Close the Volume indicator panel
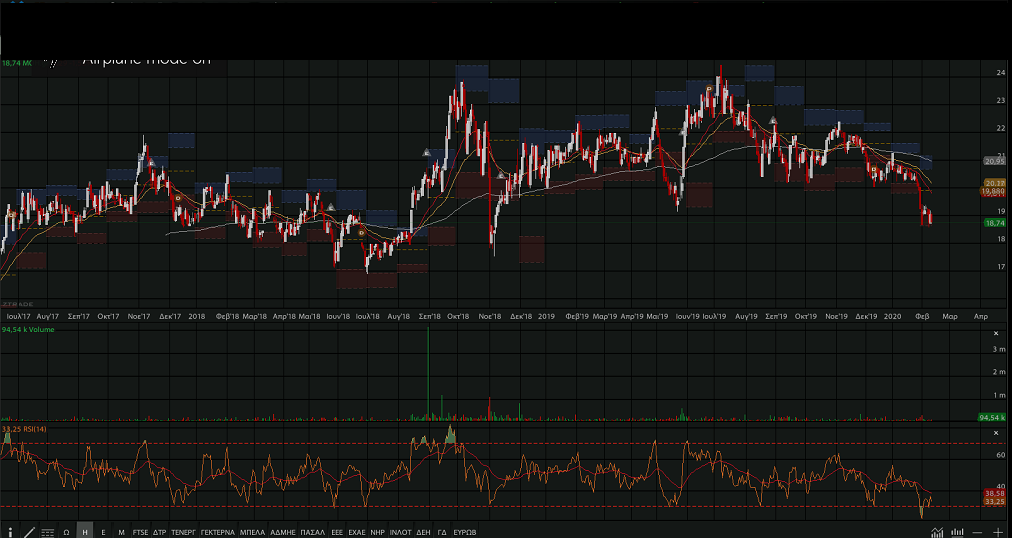The image size is (1012, 538). [995, 333]
